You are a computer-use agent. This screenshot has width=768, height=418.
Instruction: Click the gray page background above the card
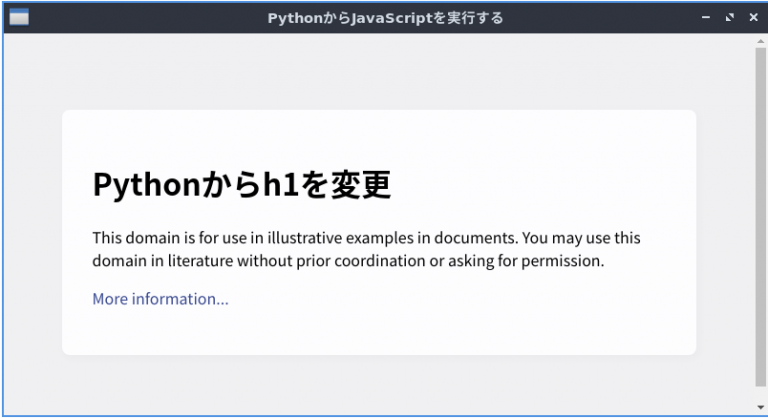coord(379,71)
